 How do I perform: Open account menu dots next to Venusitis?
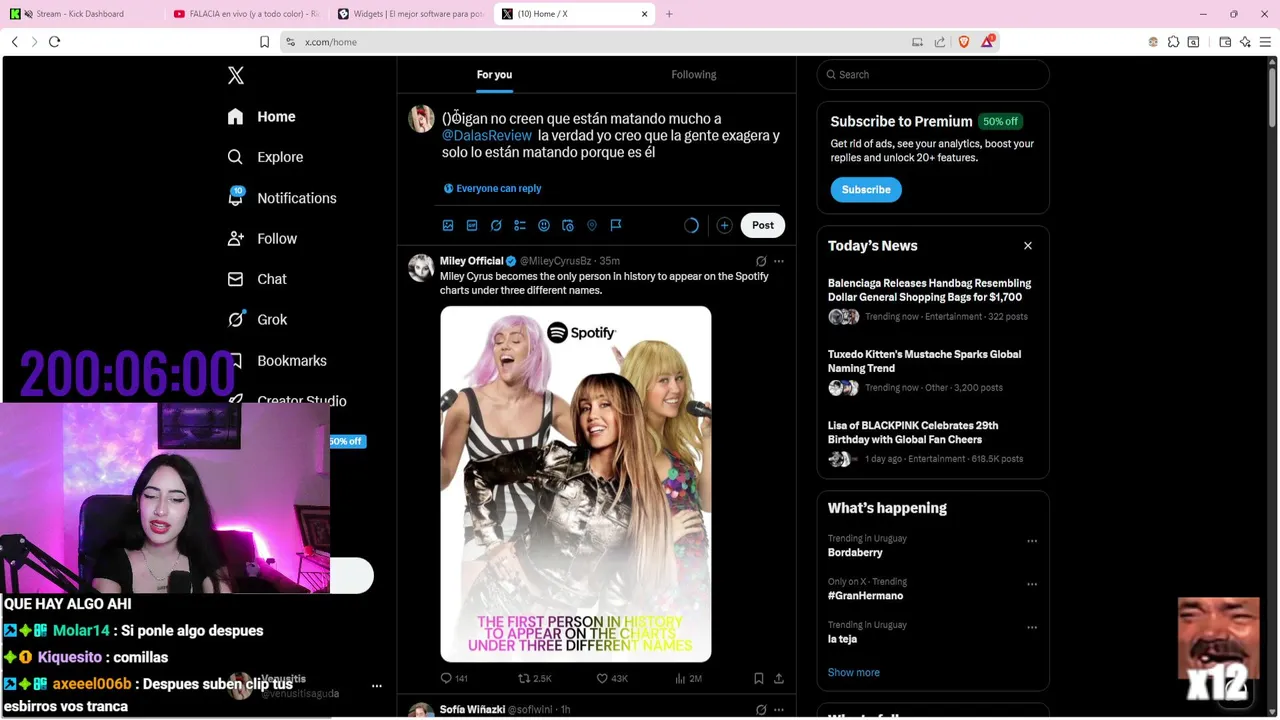pos(377,686)
